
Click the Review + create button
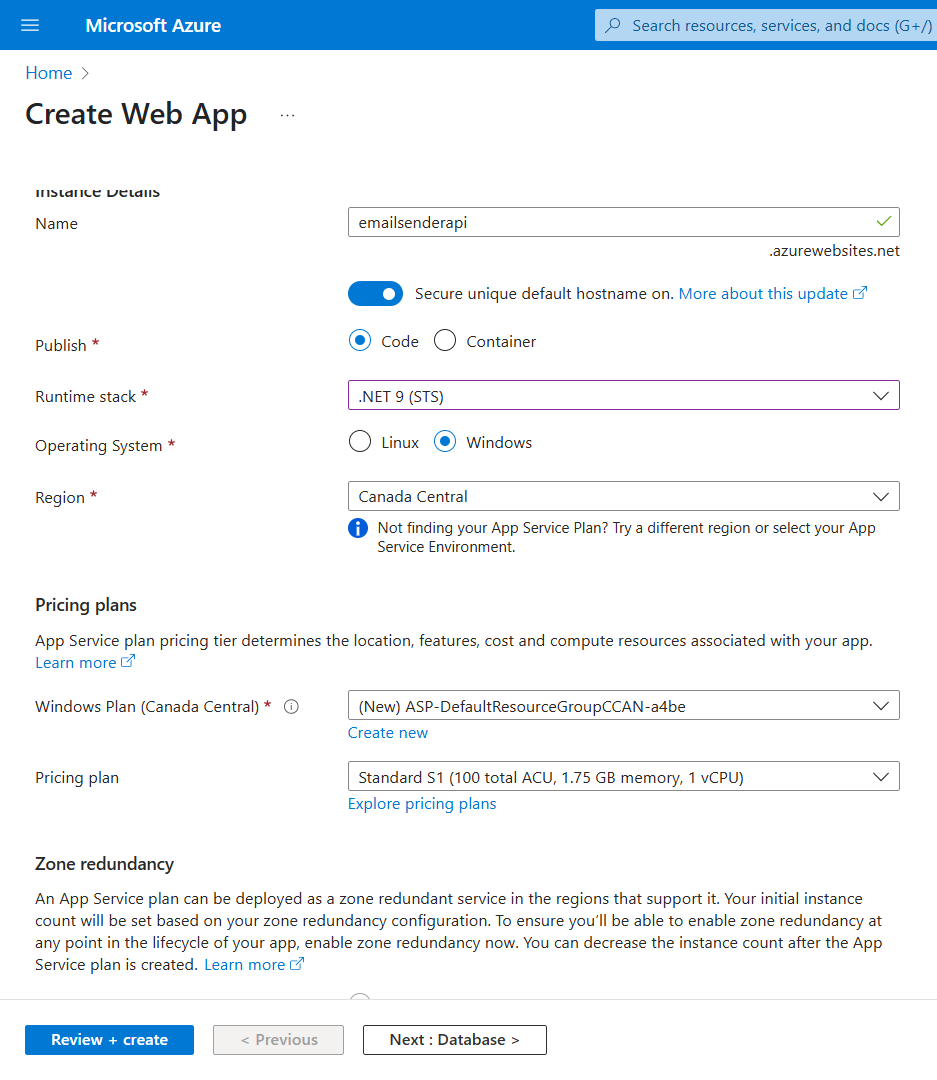(110, 1040)
